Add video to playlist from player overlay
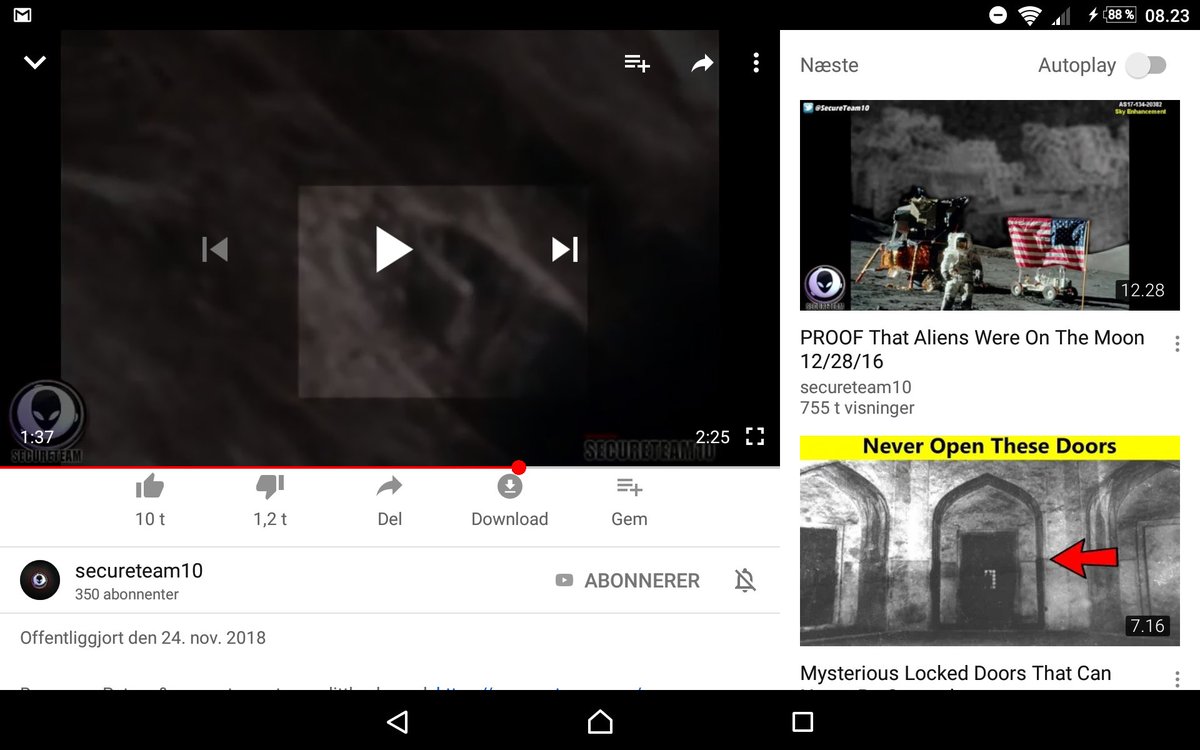This screenshot has height=750, width=1200. [x=637, y=63]
